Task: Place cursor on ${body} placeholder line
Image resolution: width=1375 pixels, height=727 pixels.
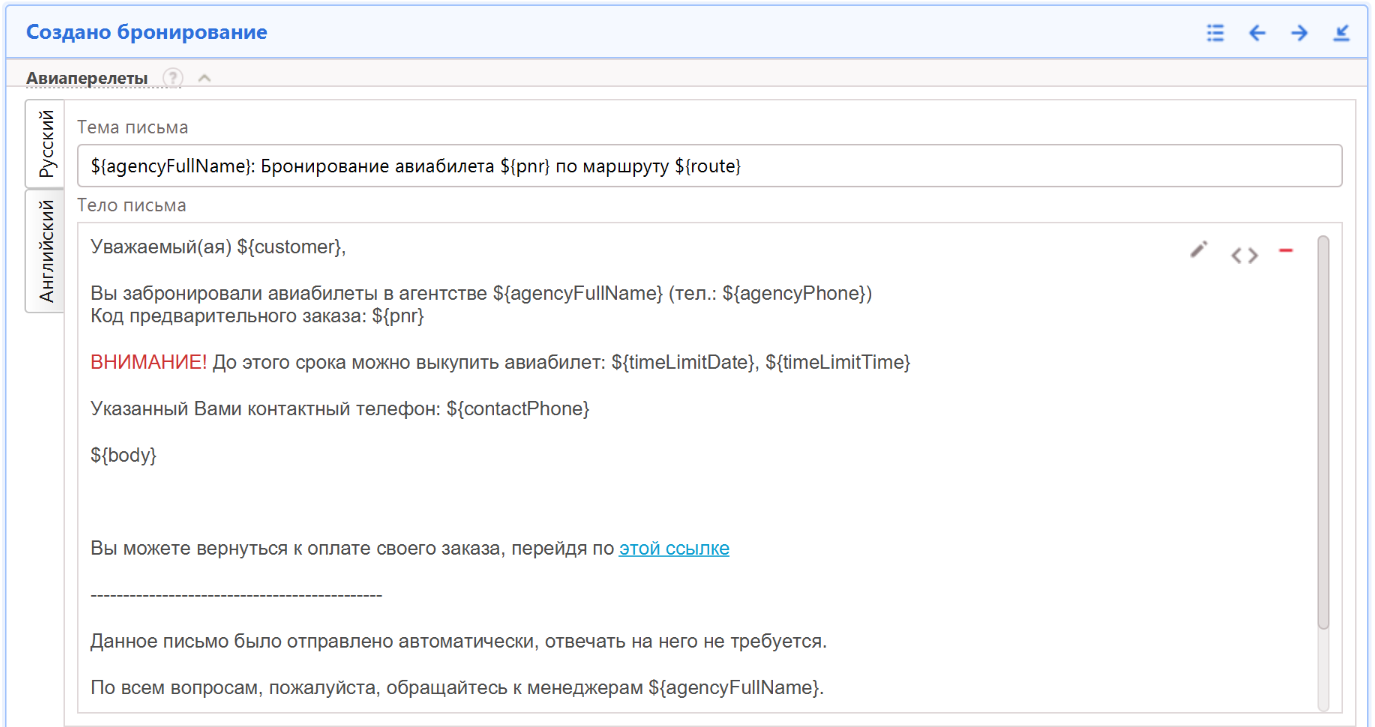Action: 124,455
